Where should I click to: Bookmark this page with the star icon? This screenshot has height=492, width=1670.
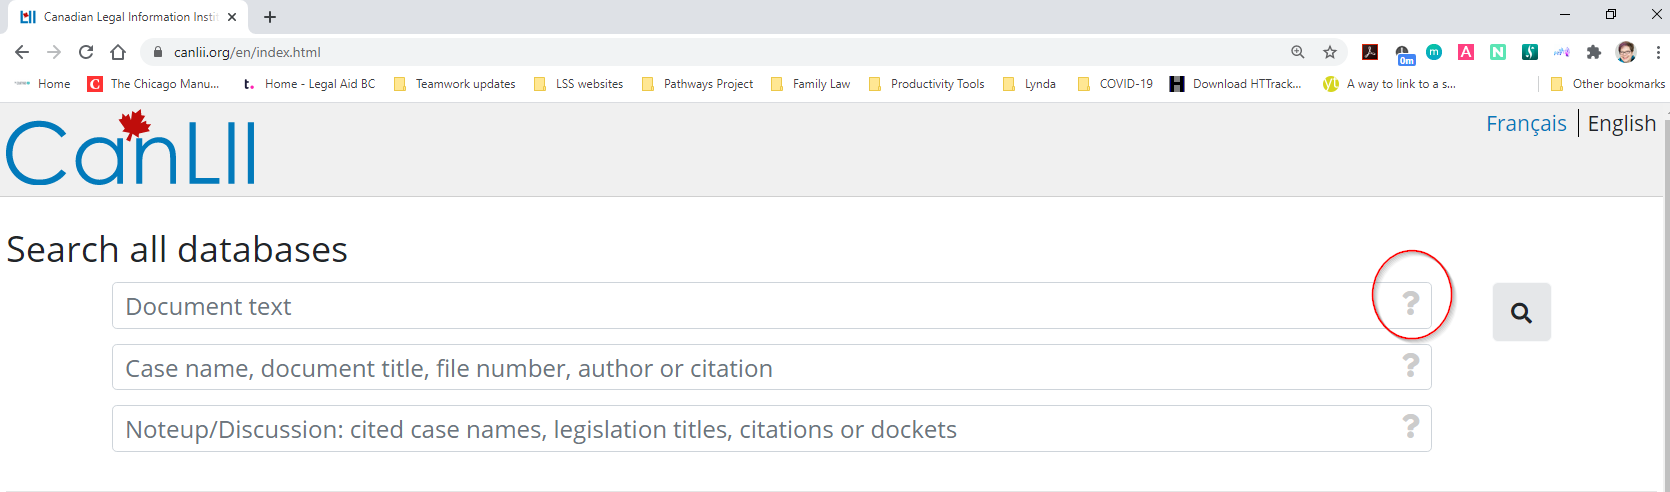point(1329,52)
